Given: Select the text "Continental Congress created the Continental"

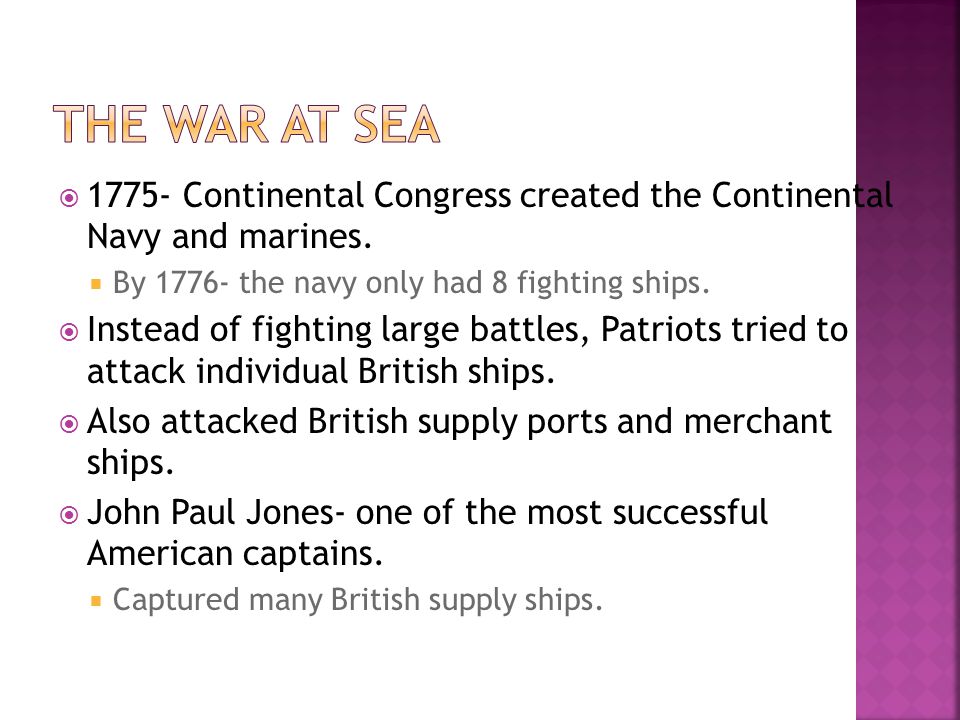Looking at the screenshot, I should 538,196.
